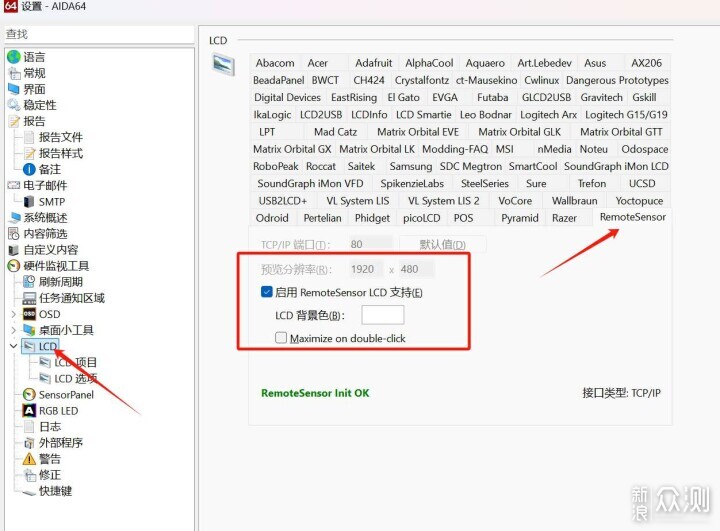This screenshot has width=720, height=531.
Task: Switch to the SteelSeries tab
Action: [484, 183]
